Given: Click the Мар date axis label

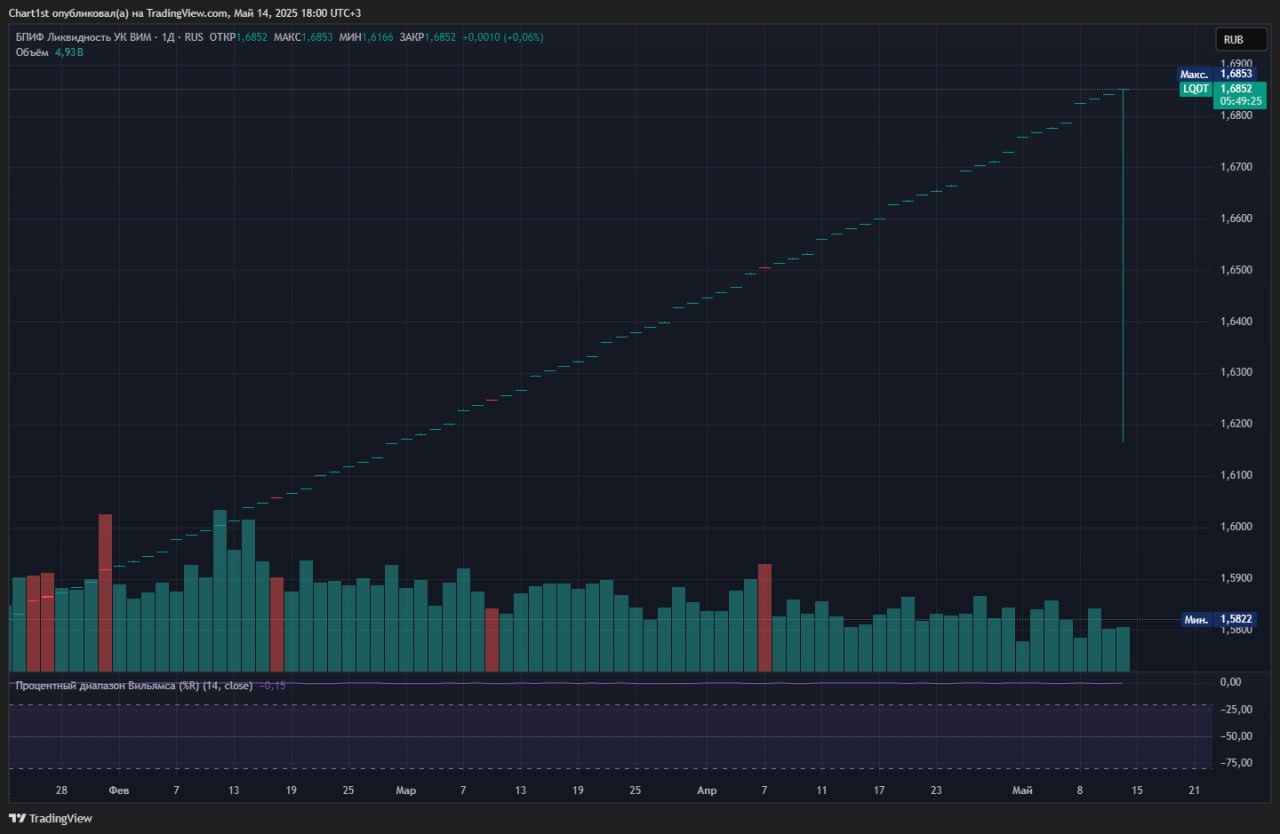Looking at the screenshot, I should [x=405, y=790].
